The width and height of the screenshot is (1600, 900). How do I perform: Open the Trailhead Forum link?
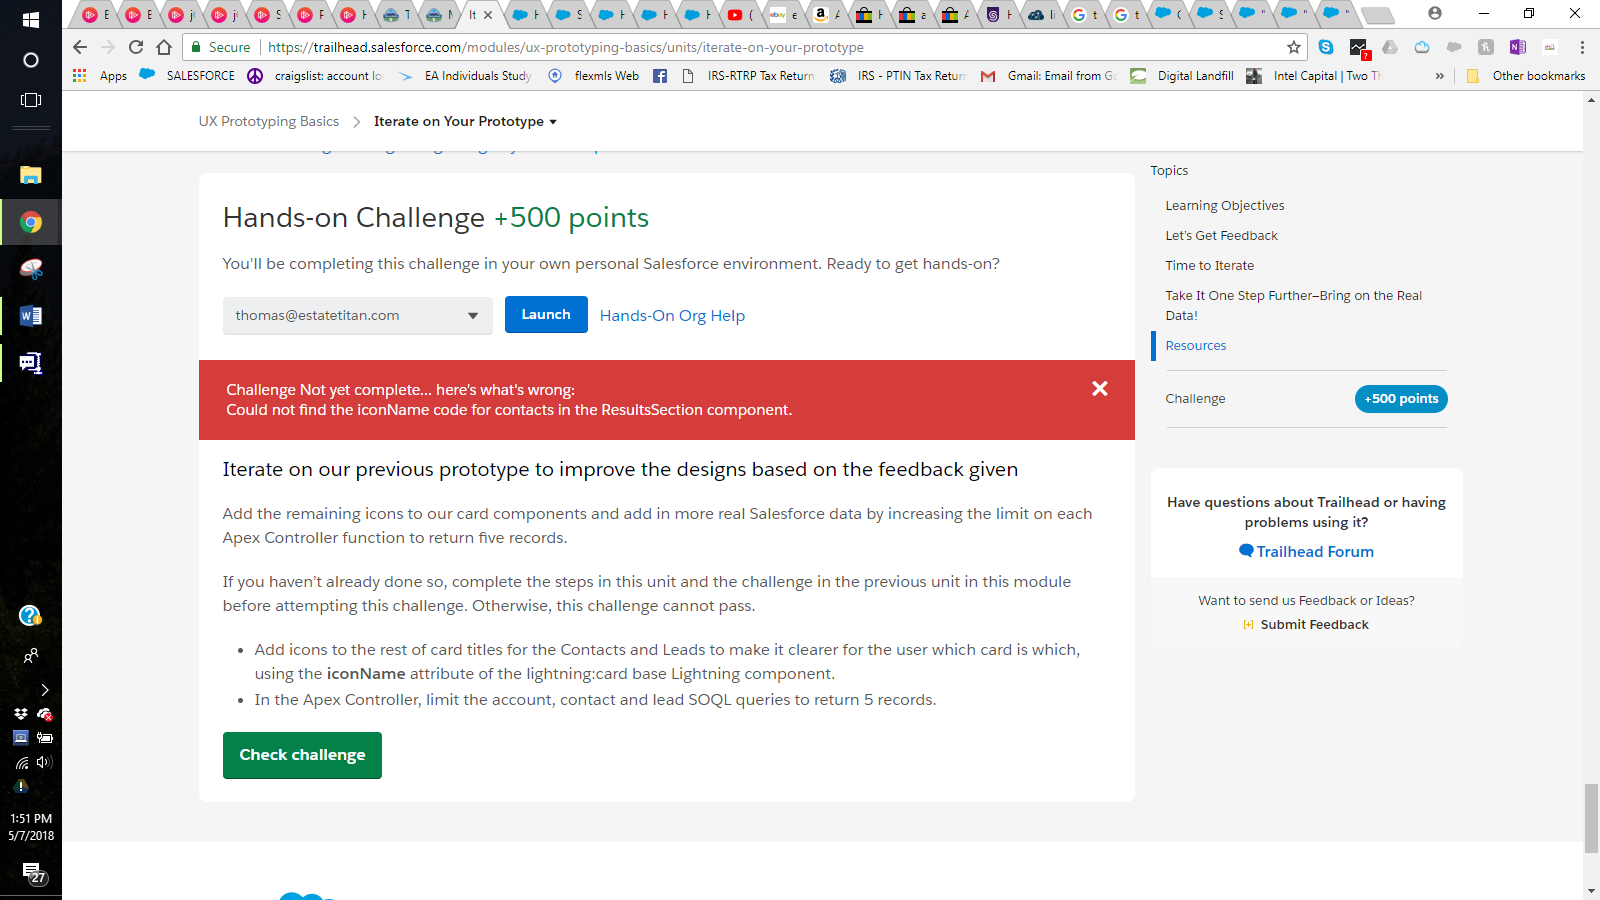(1314, 552)
